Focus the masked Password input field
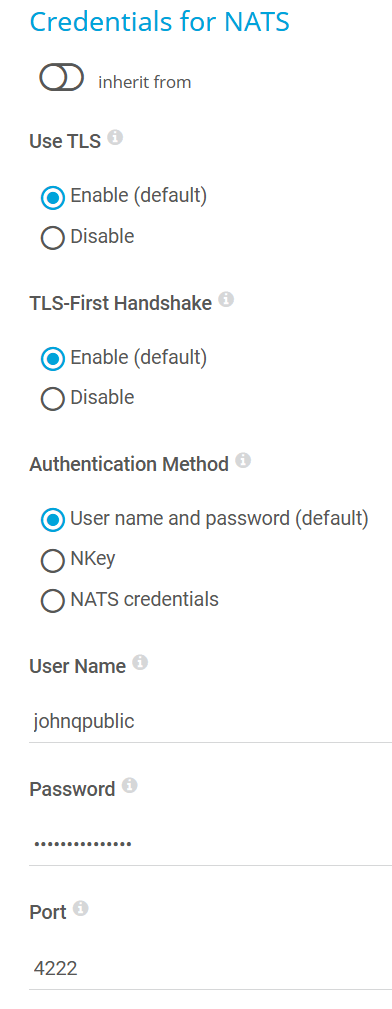Screen dimensions: 392x1009 [x=210, y=844]
